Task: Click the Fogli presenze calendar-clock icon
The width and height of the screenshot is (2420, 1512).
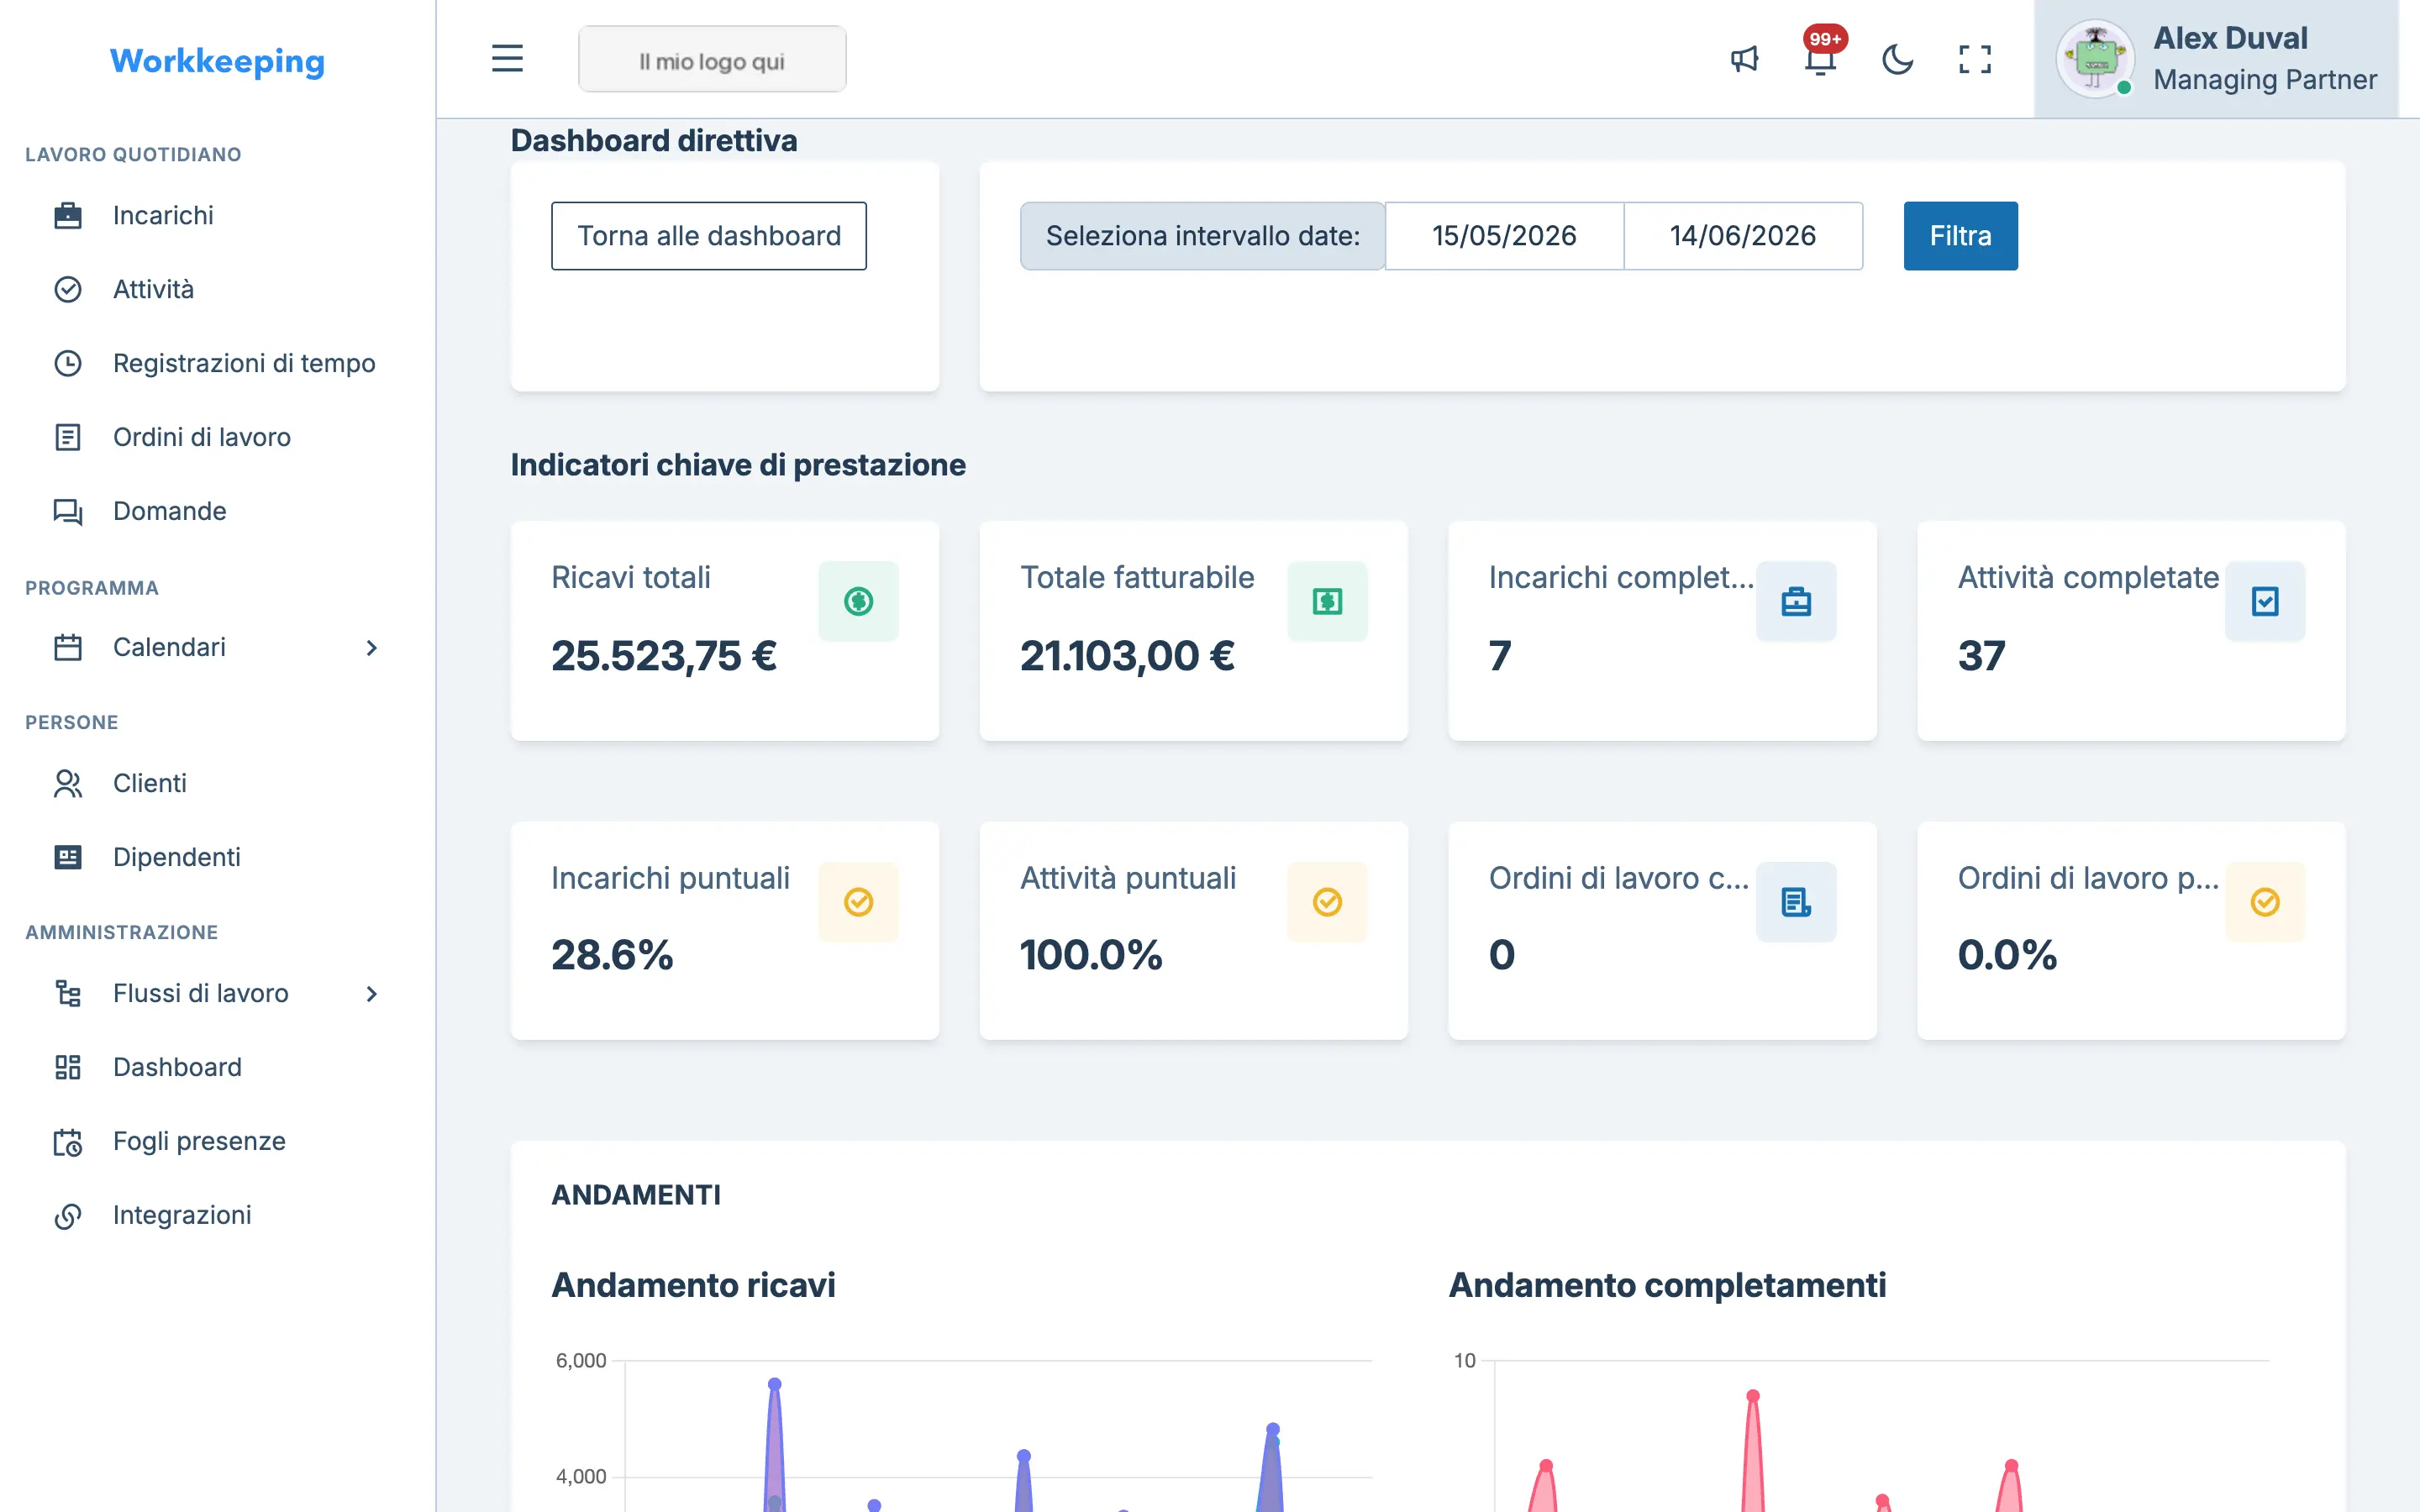Action: (x=67, y=1141)
